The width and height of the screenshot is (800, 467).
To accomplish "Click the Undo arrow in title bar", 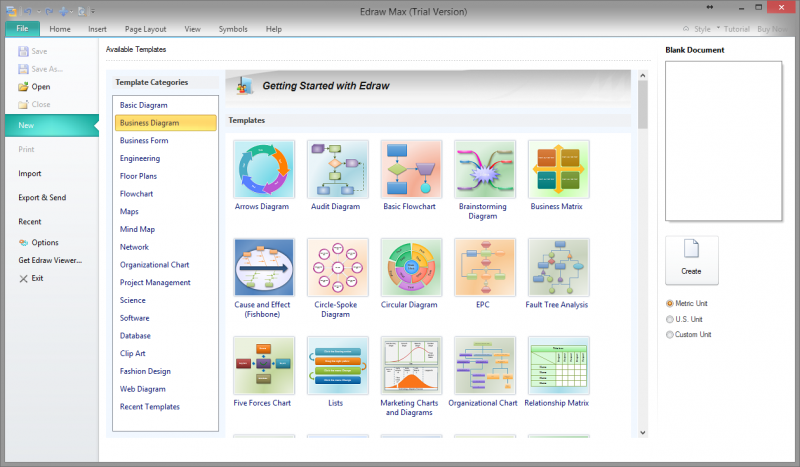I will 28,11.
